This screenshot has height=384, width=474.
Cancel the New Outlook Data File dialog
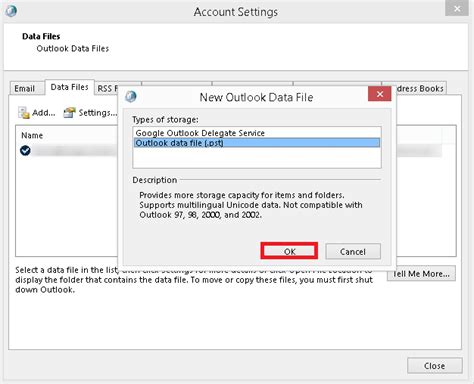(353, 251)
